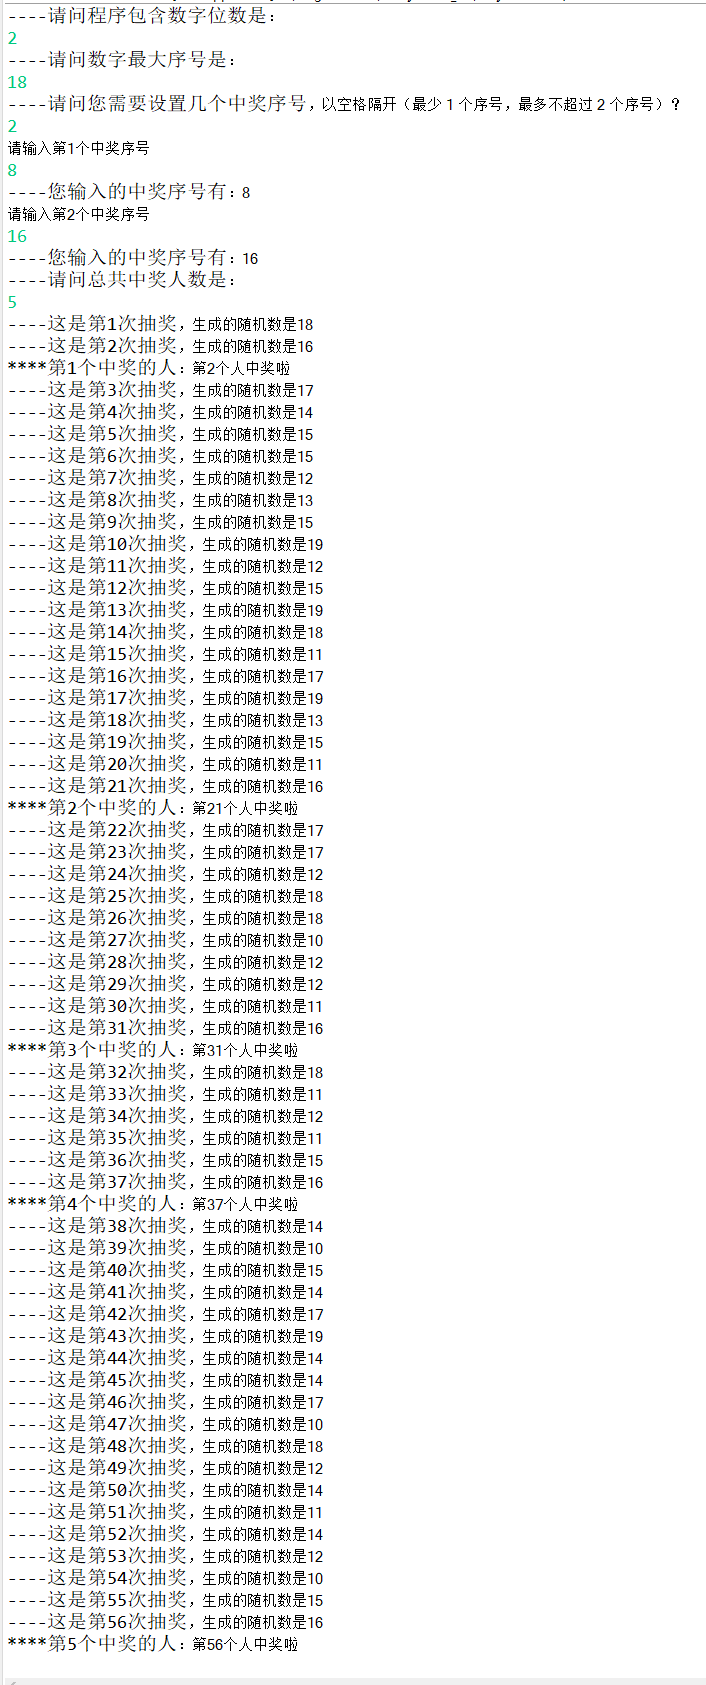Click the green input value 18
The image size is (706, 1685).
point(17,82)
